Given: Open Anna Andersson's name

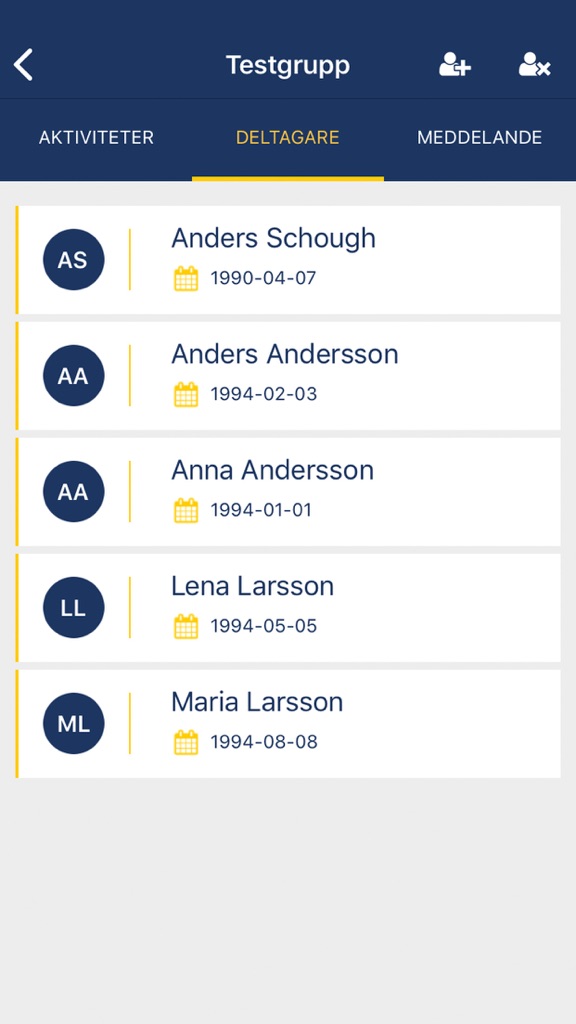Looking at the screenshot, I should tap(272, 470).
